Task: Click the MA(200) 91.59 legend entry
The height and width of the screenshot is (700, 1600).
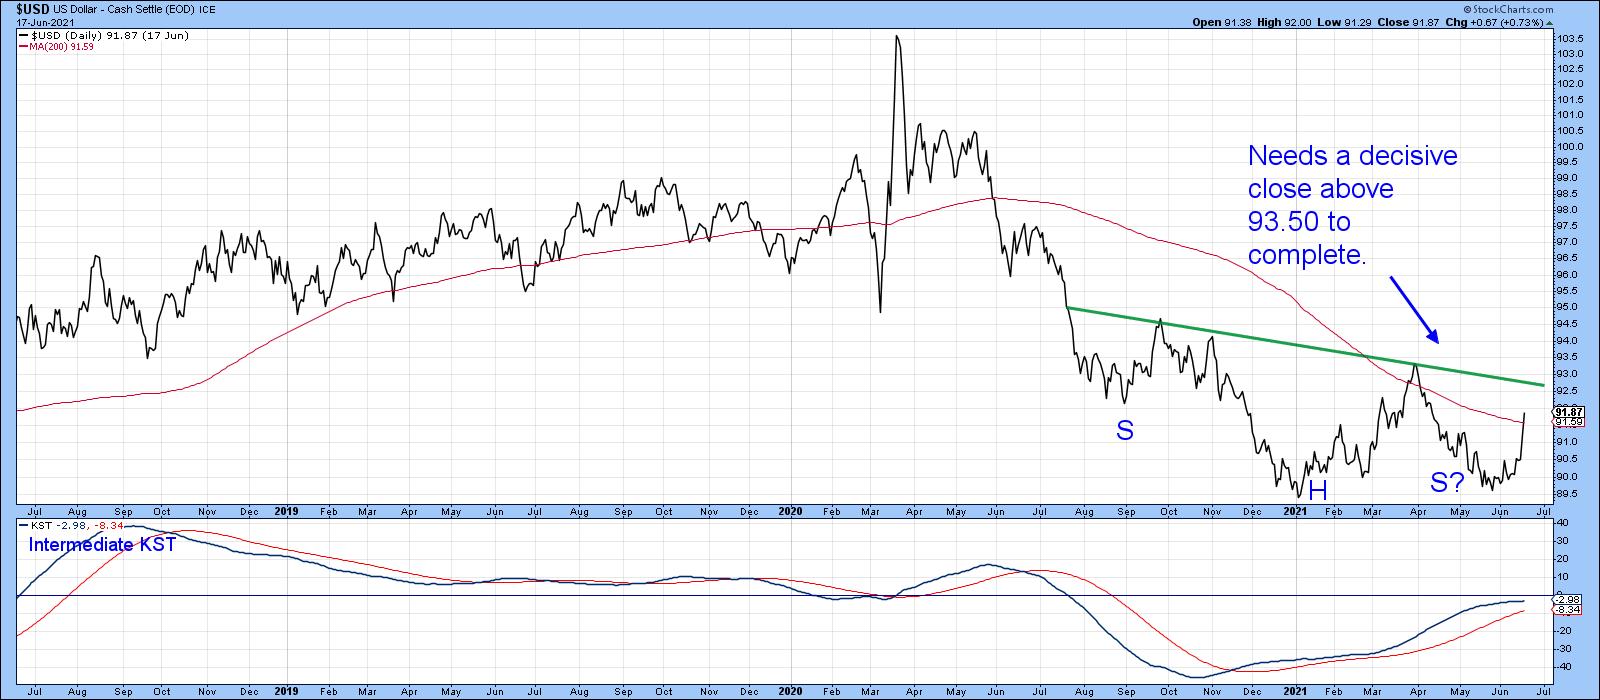Action: click(60, 46)
